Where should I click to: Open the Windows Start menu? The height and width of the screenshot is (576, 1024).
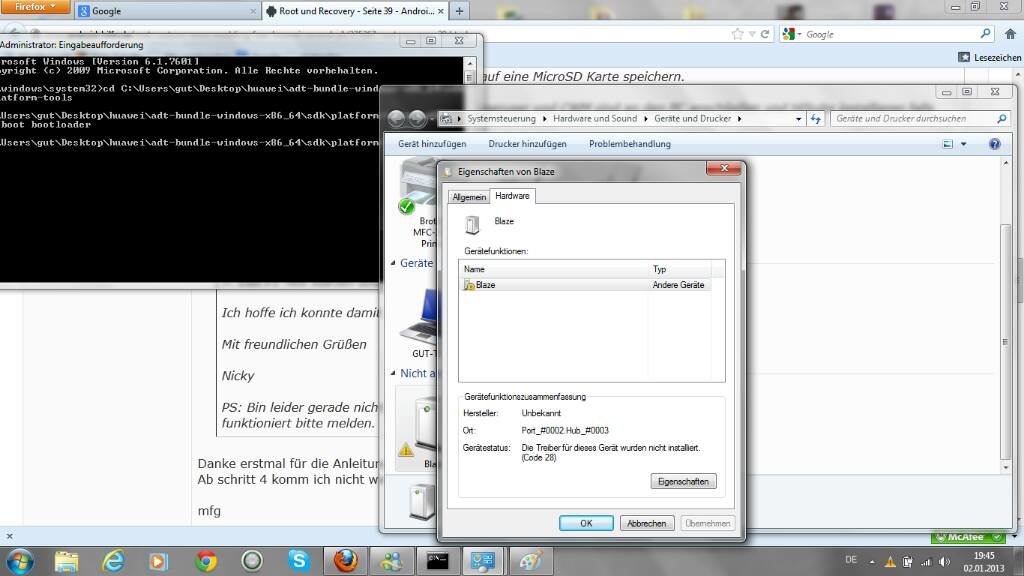(x=20, y=561)
